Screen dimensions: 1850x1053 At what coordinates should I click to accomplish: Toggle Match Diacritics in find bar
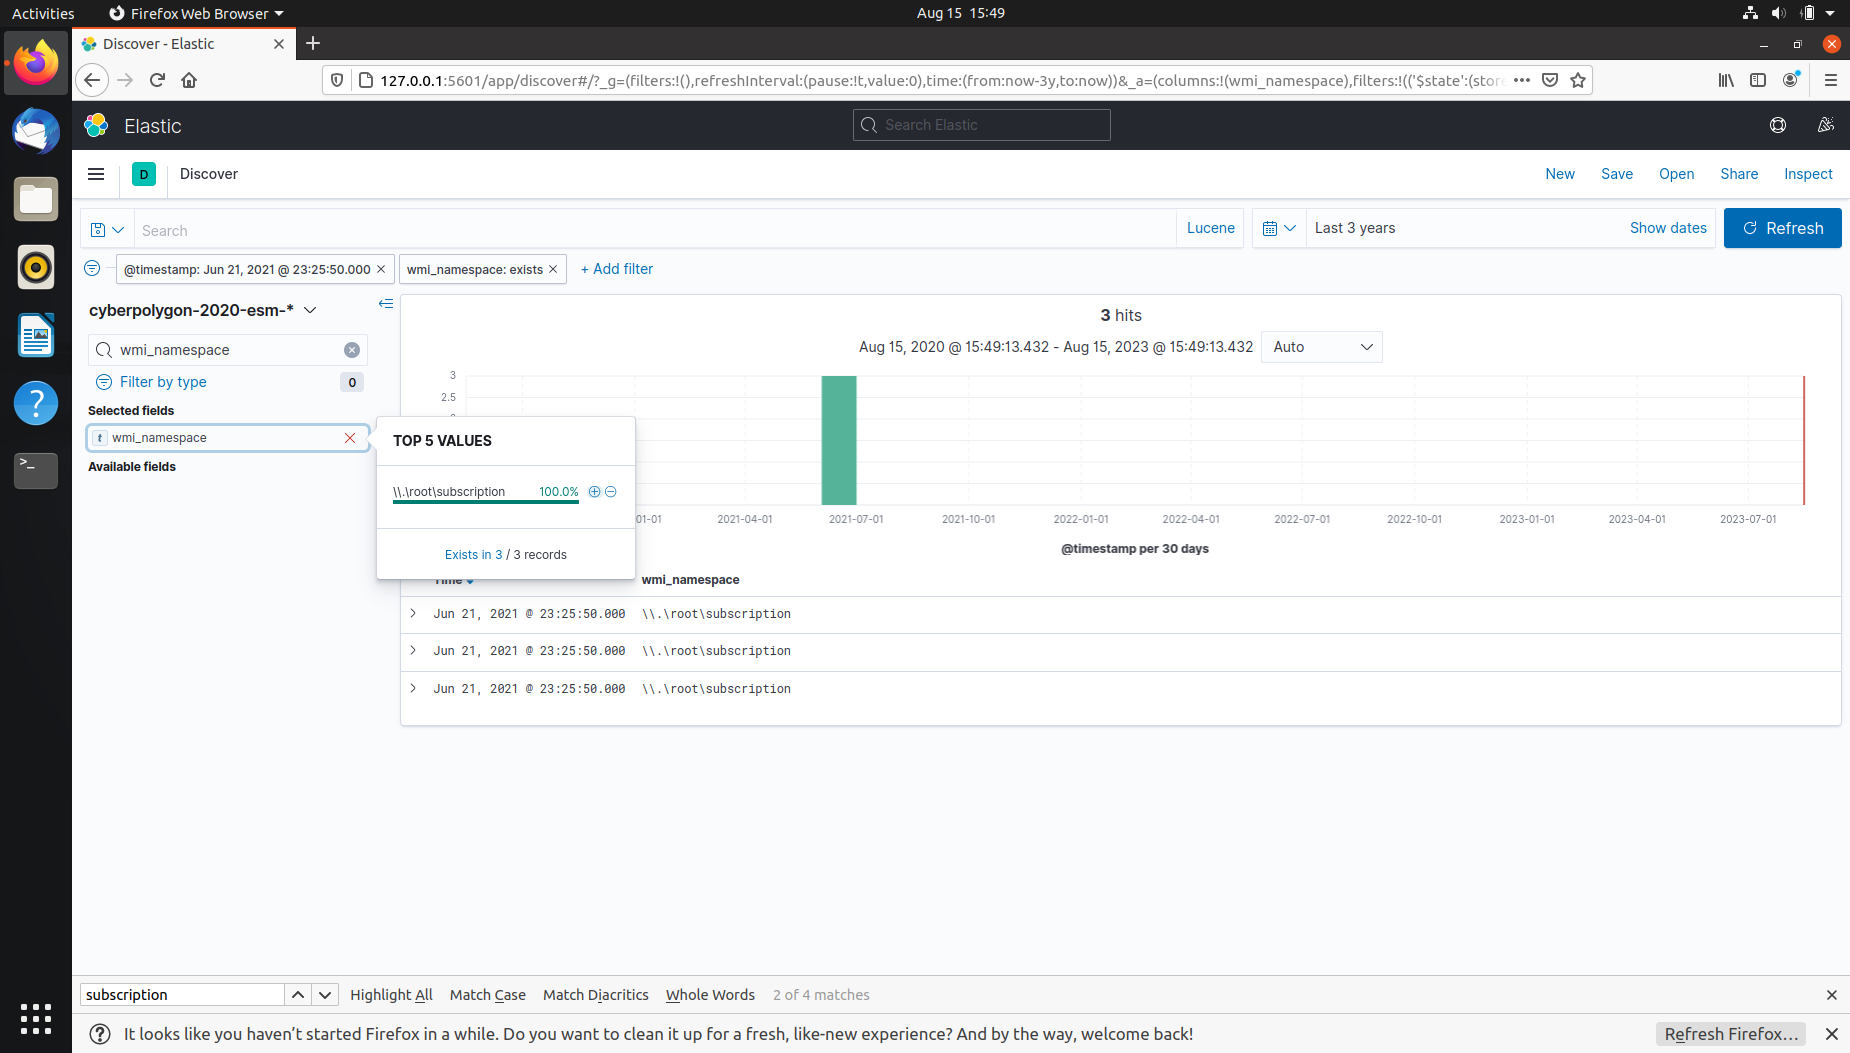(596, 995)
